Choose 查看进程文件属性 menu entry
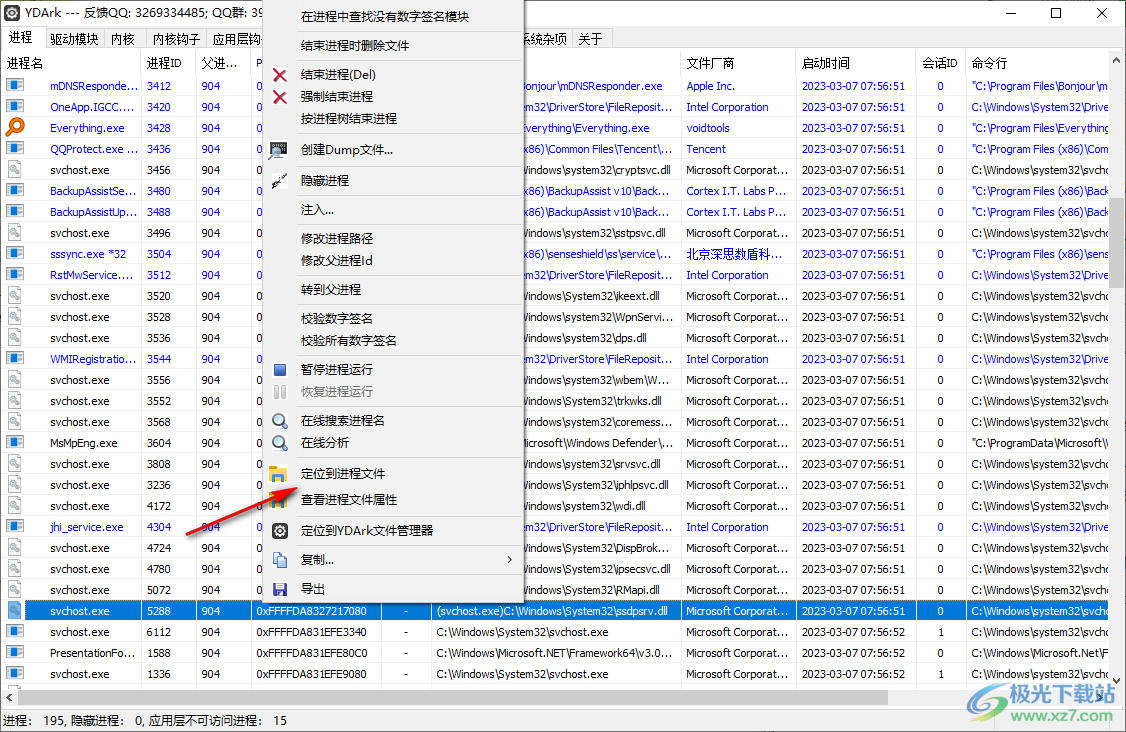 [x=349, y=500]
